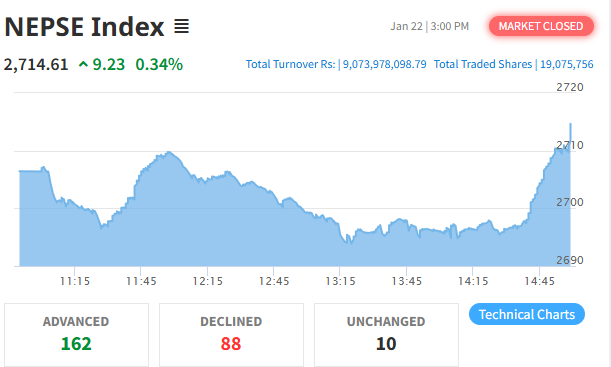Open the Technical Charts button

coord(527,314)
